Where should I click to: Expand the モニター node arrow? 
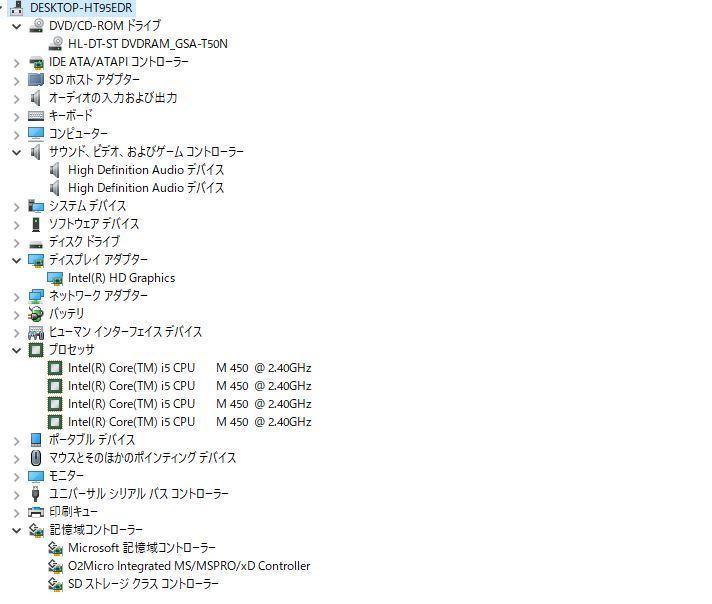click(x=16, y=477)
